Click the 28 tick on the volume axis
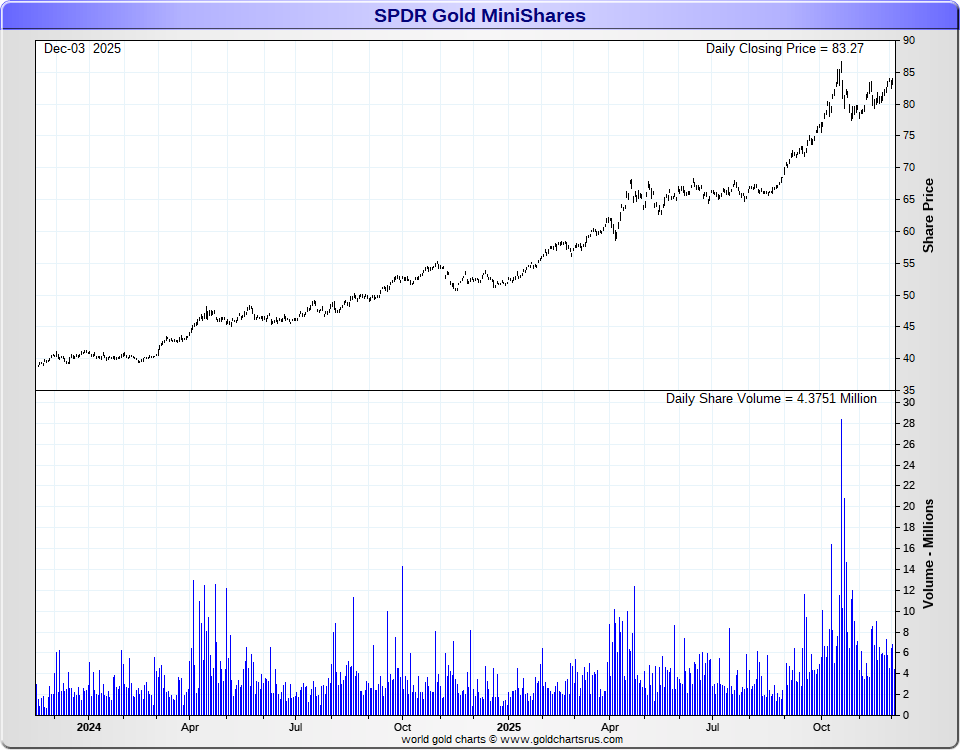 pos(909,424)
